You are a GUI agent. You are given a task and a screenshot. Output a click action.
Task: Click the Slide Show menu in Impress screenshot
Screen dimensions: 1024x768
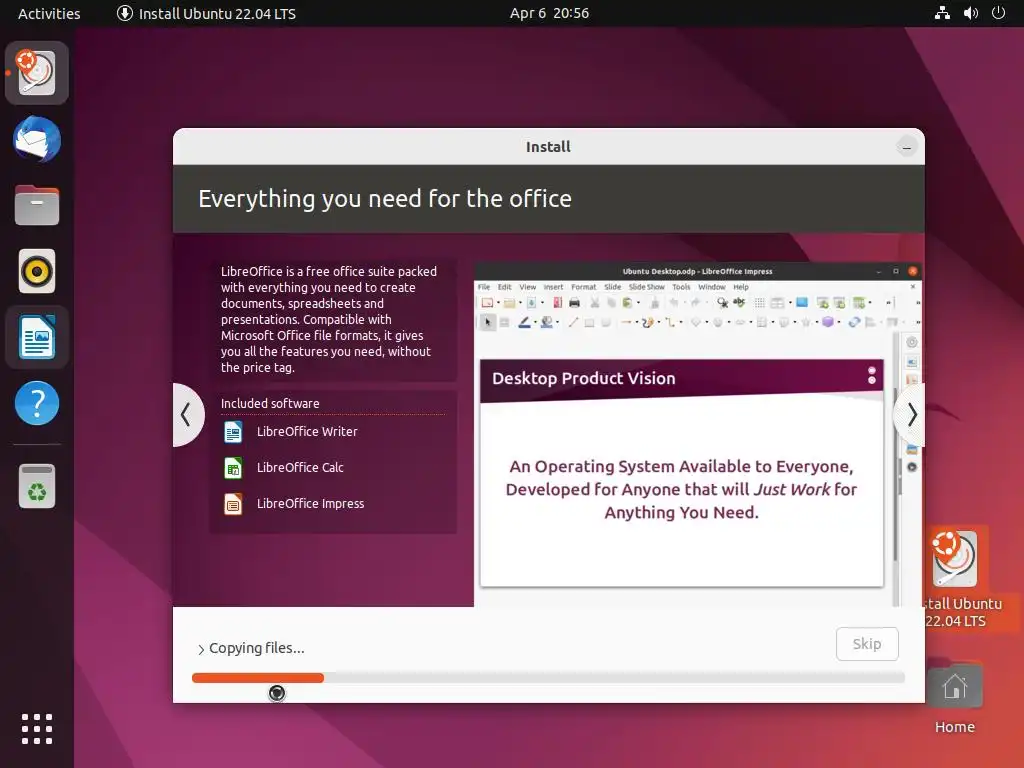coord(646,287)
